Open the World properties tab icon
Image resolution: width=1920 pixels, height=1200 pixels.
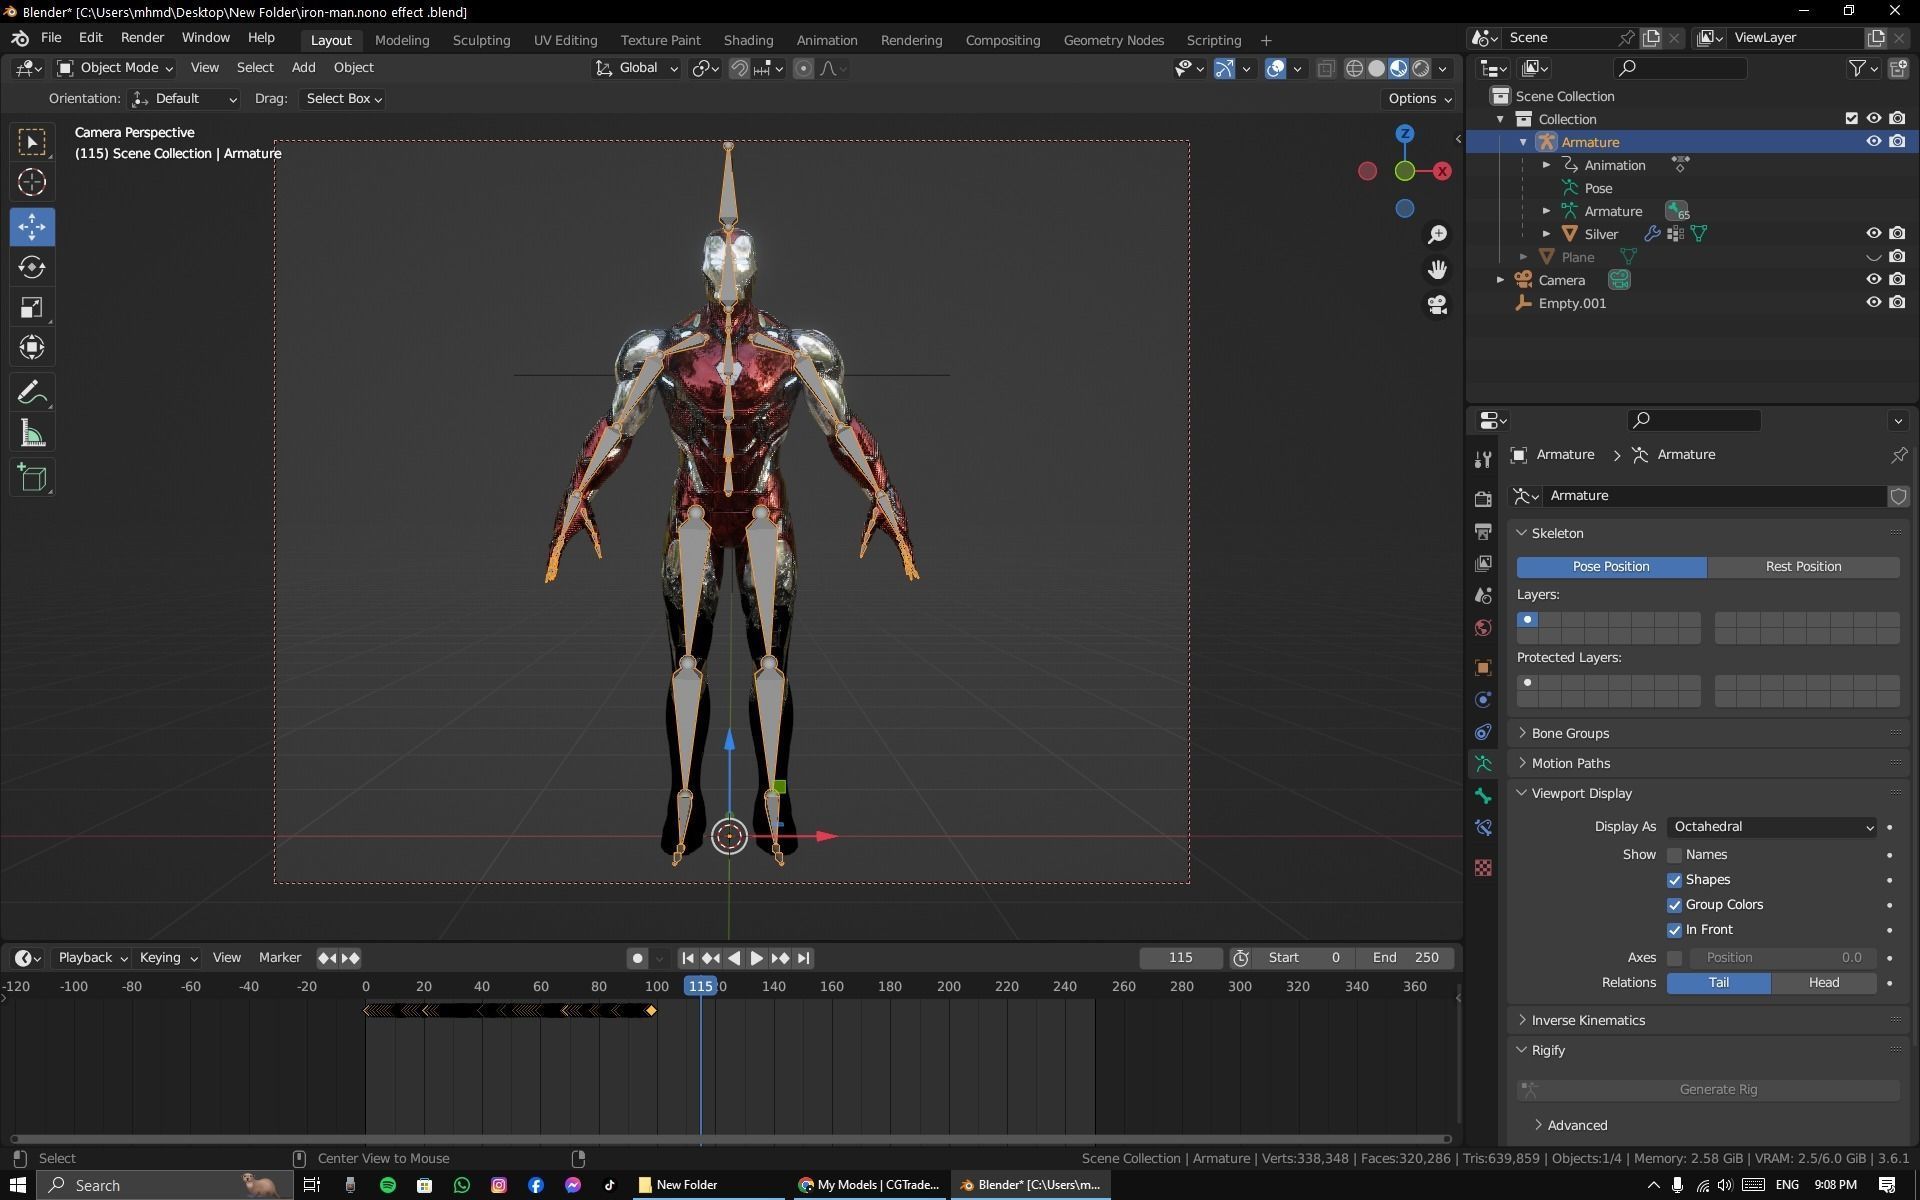(1483, 628)
